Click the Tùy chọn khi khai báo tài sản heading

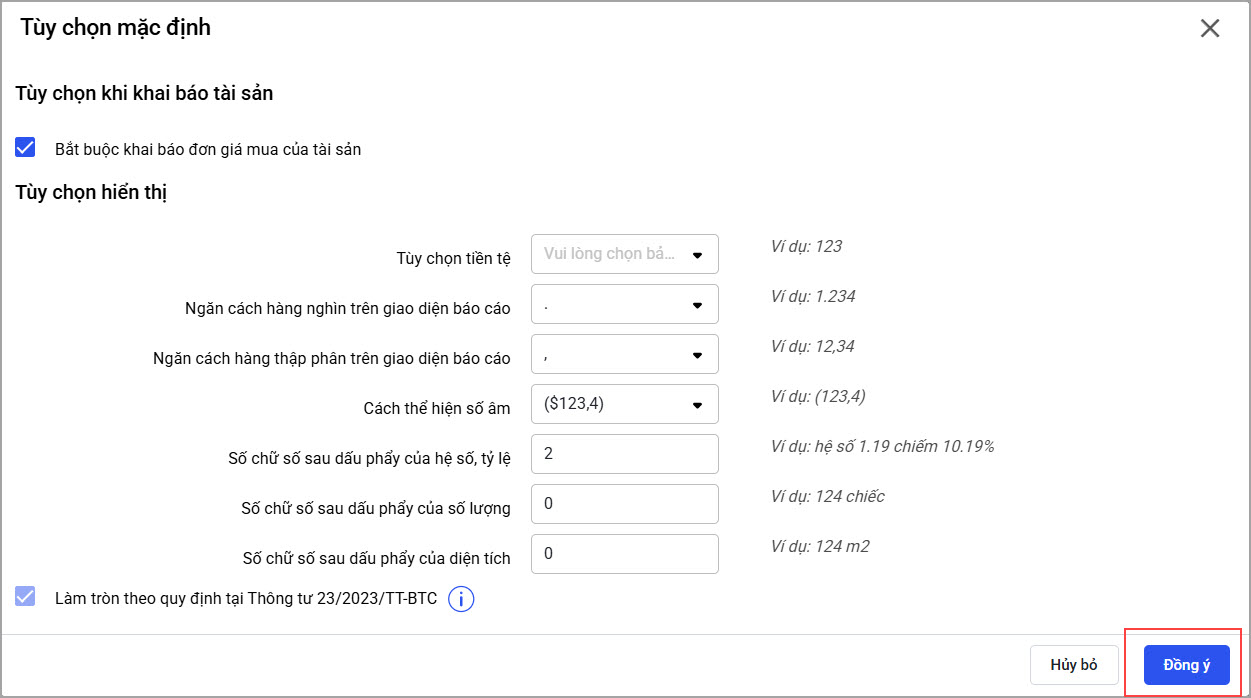click(144, 93)
